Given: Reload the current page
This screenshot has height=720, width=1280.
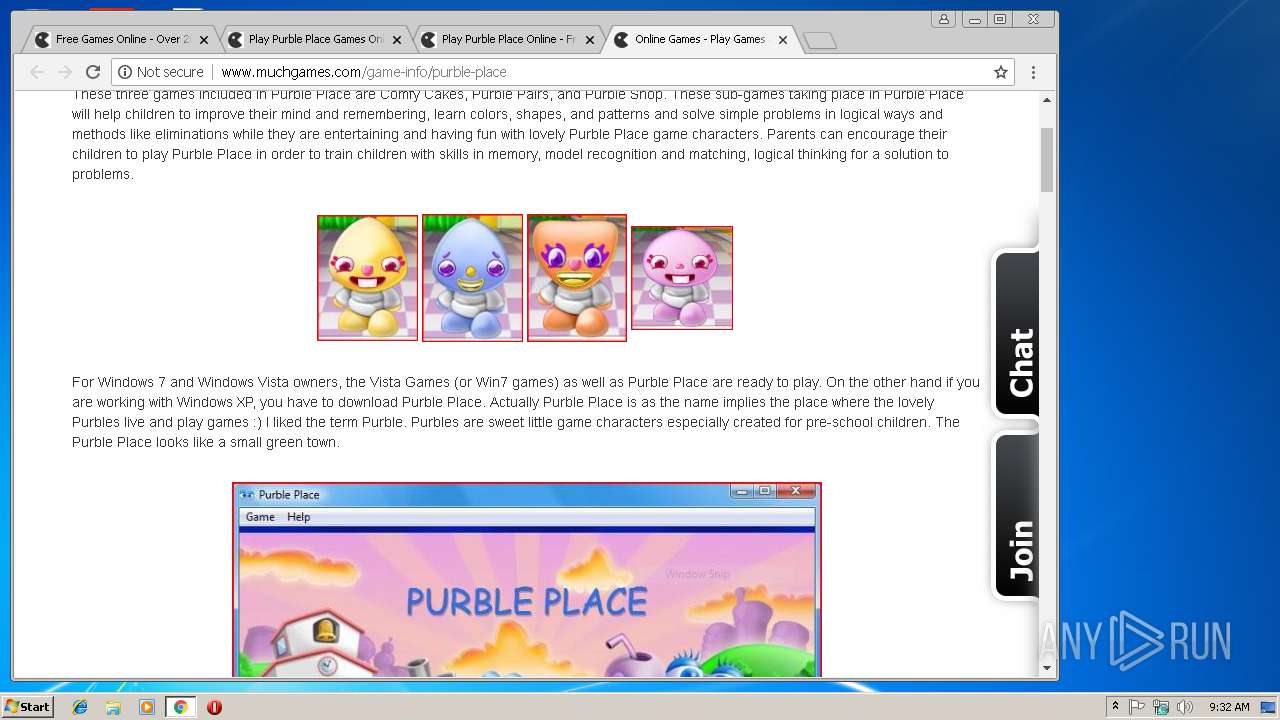Looking at the screenshot, I should click(x=93, y=72).
